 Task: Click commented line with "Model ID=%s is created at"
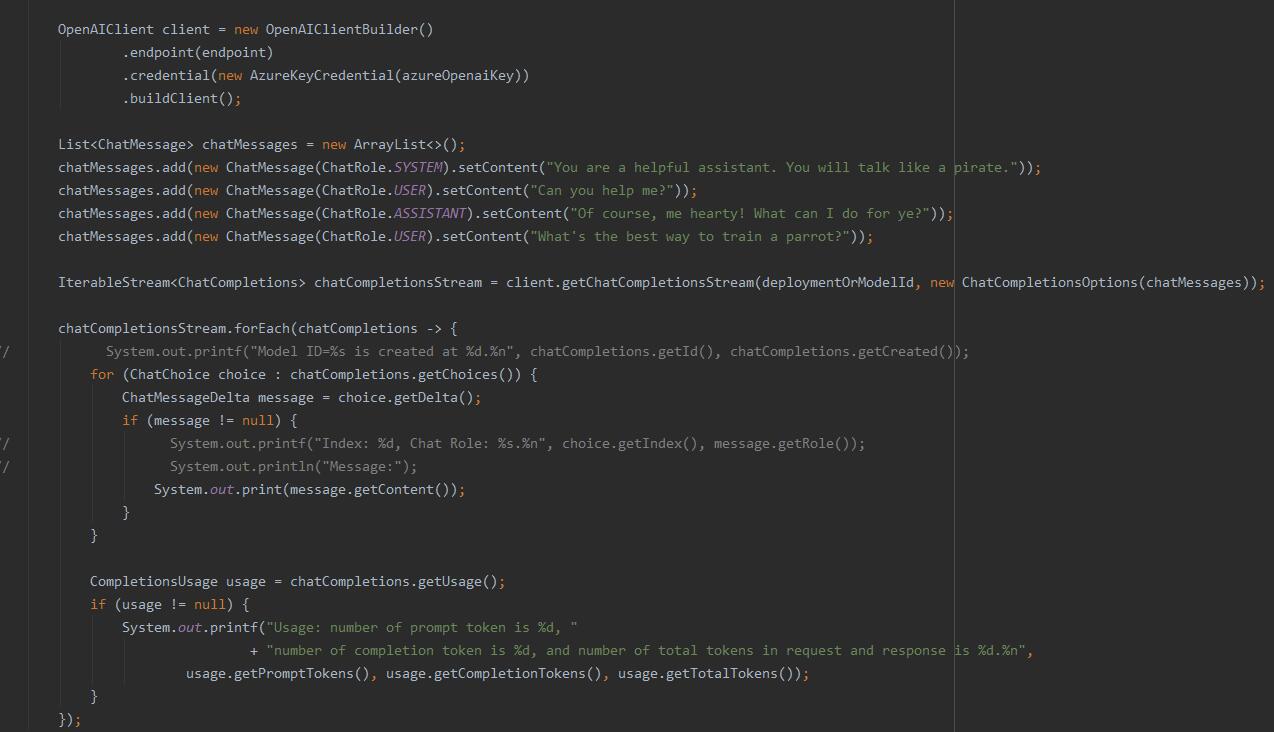[x=537, y=351]
